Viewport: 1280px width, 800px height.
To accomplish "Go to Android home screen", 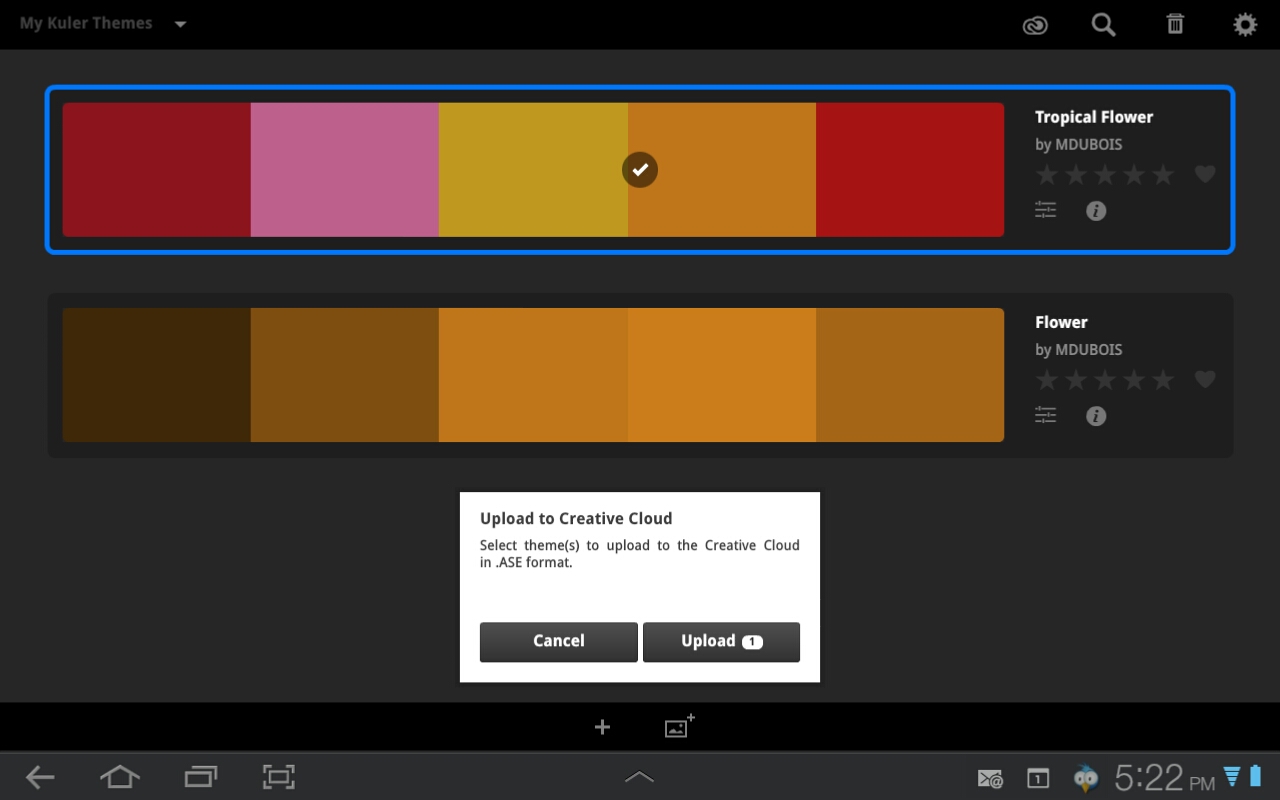I will 120,777.
